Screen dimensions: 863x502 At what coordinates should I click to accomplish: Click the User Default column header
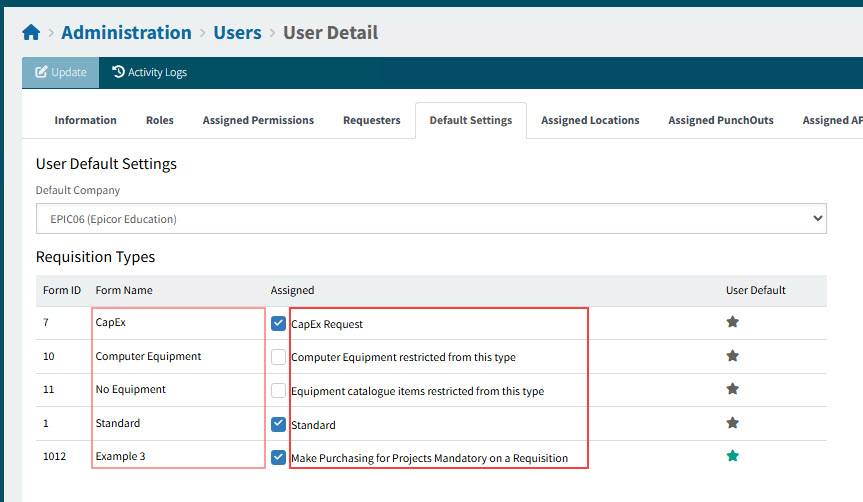coord(756,290)
